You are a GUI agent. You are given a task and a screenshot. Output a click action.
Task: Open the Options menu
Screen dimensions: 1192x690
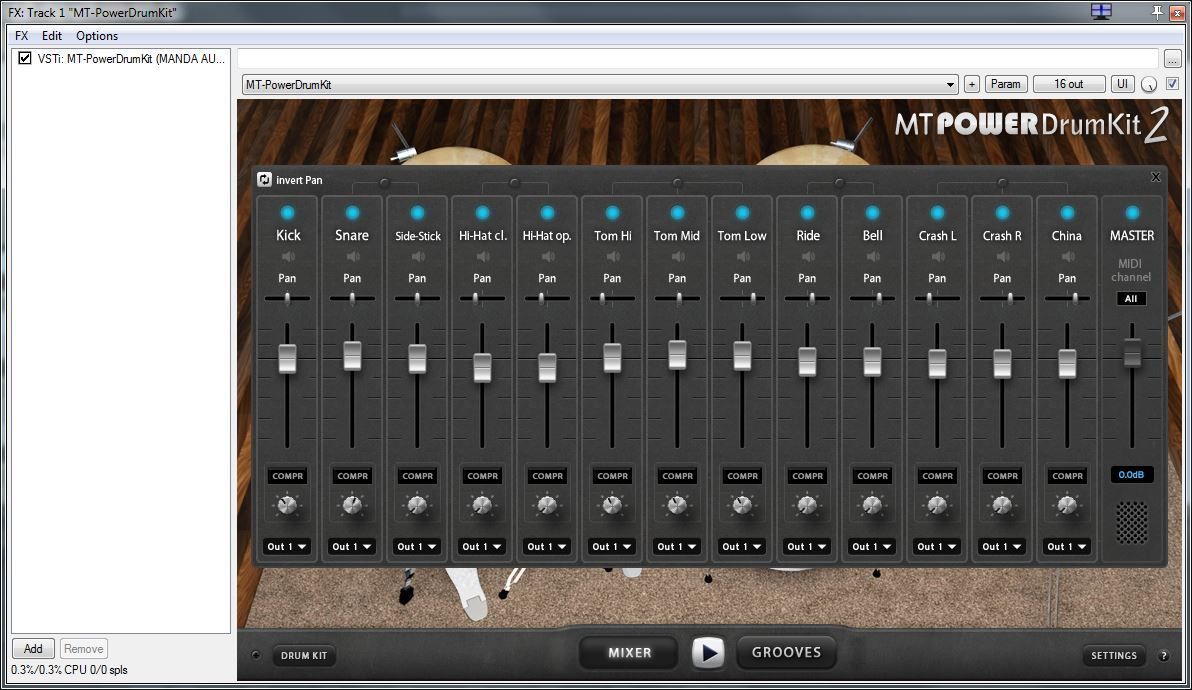[97, 36]
